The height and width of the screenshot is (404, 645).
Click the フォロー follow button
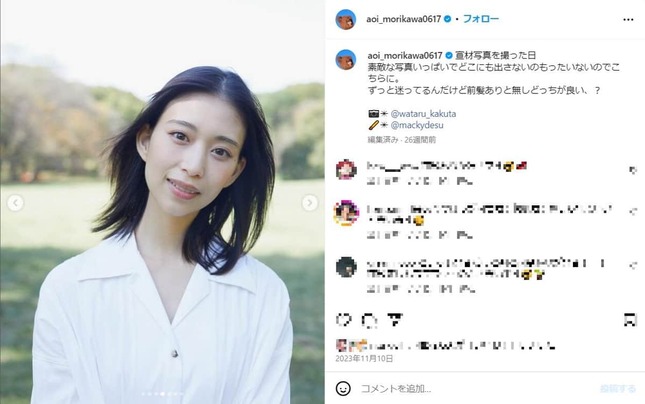481,19
